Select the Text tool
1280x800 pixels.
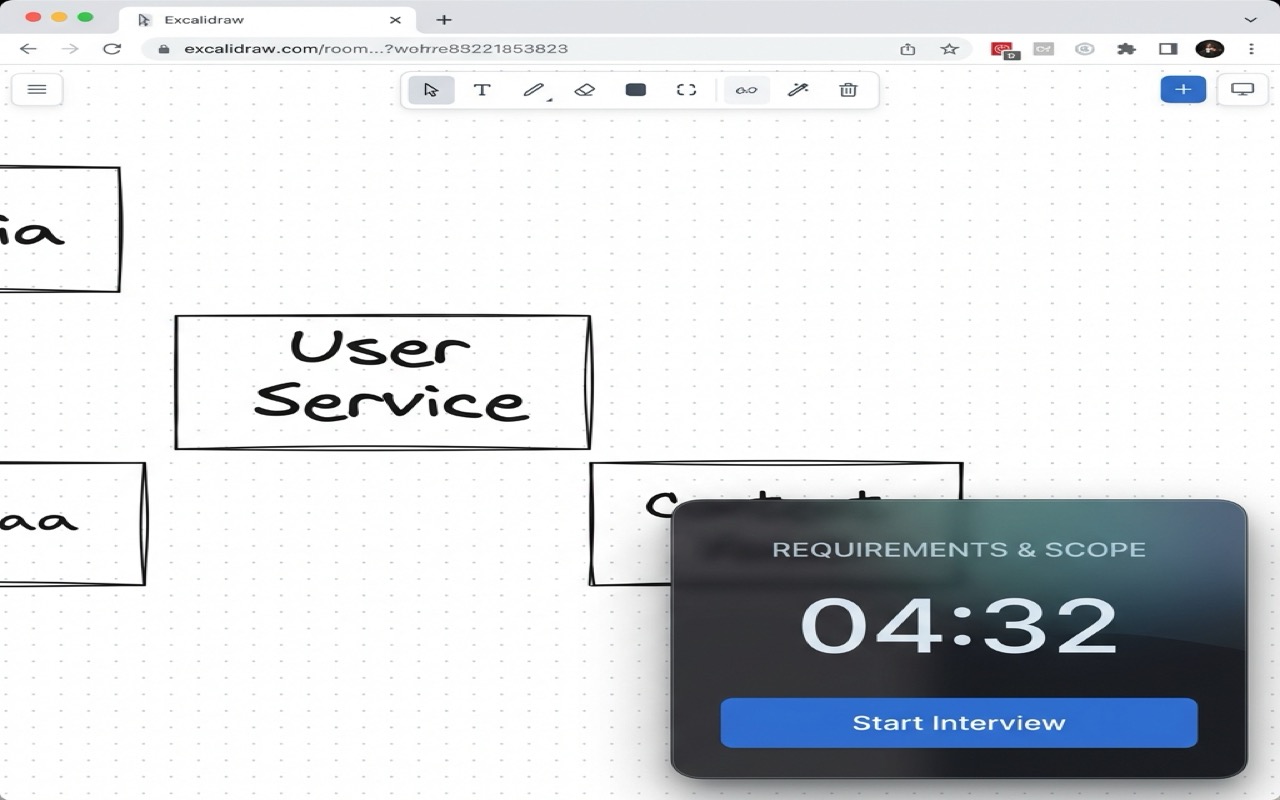tap(482, 89)
